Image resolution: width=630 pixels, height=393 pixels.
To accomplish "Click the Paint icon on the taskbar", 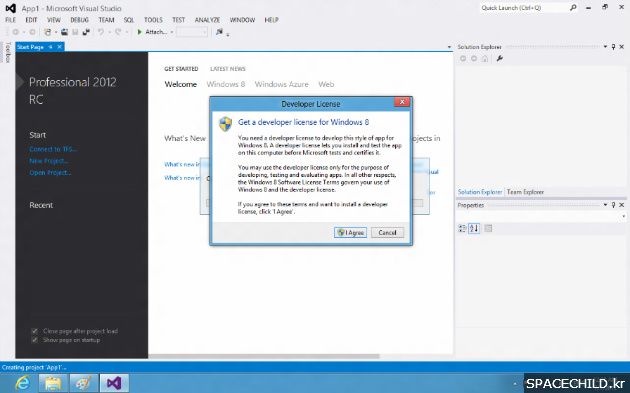I will tap(84, 383).
